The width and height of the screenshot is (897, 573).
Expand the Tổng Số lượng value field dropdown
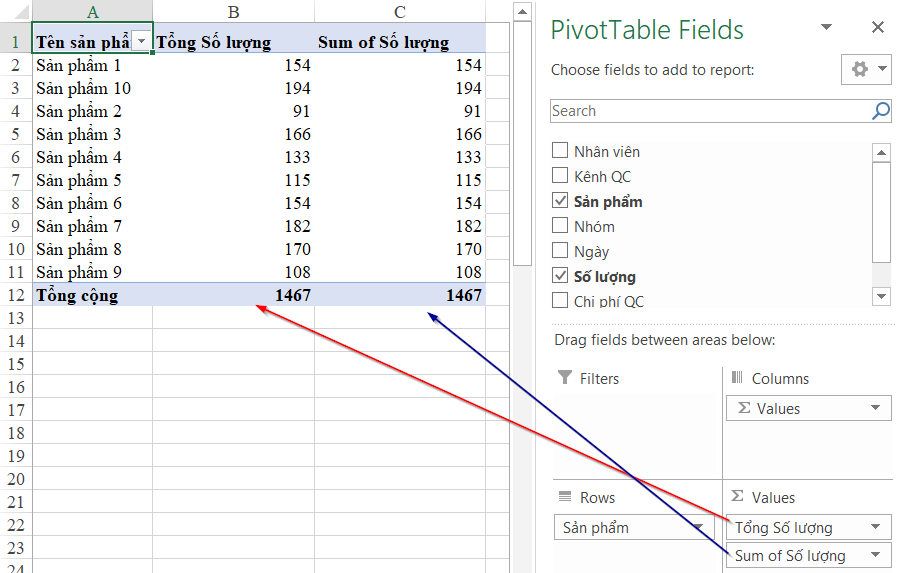point(876,527)
